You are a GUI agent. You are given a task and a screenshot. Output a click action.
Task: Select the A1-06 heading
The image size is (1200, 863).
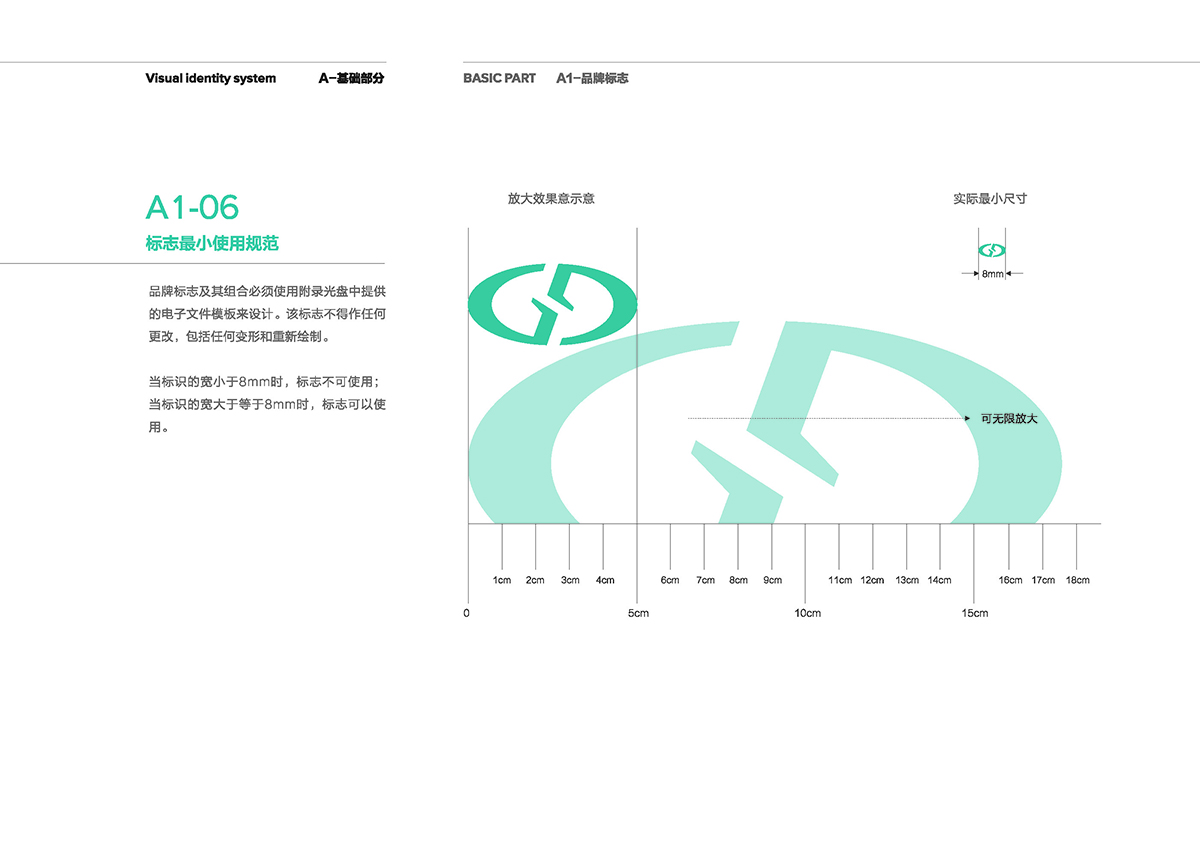(x=192, y=207)
